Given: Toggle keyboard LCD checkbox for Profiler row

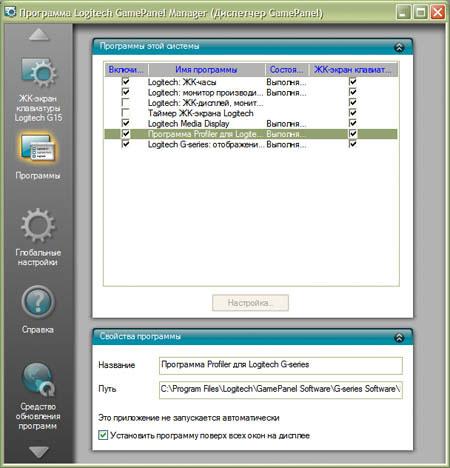Looking at the screenshot, I should pyautogui.click(x=352, y=134).
